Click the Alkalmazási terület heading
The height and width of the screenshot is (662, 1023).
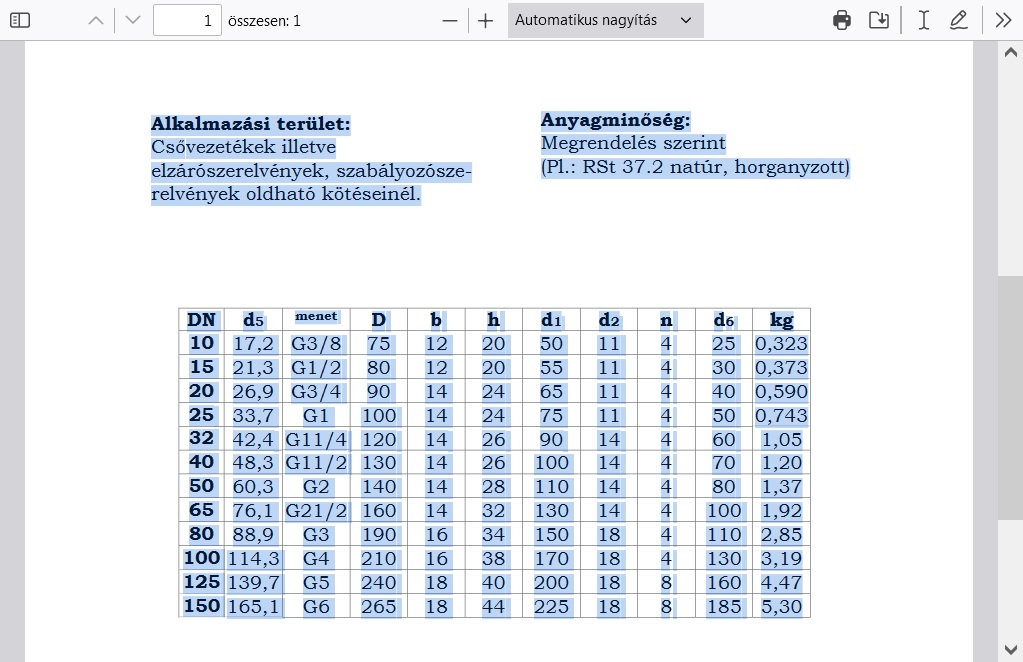(x=251, y=124)
